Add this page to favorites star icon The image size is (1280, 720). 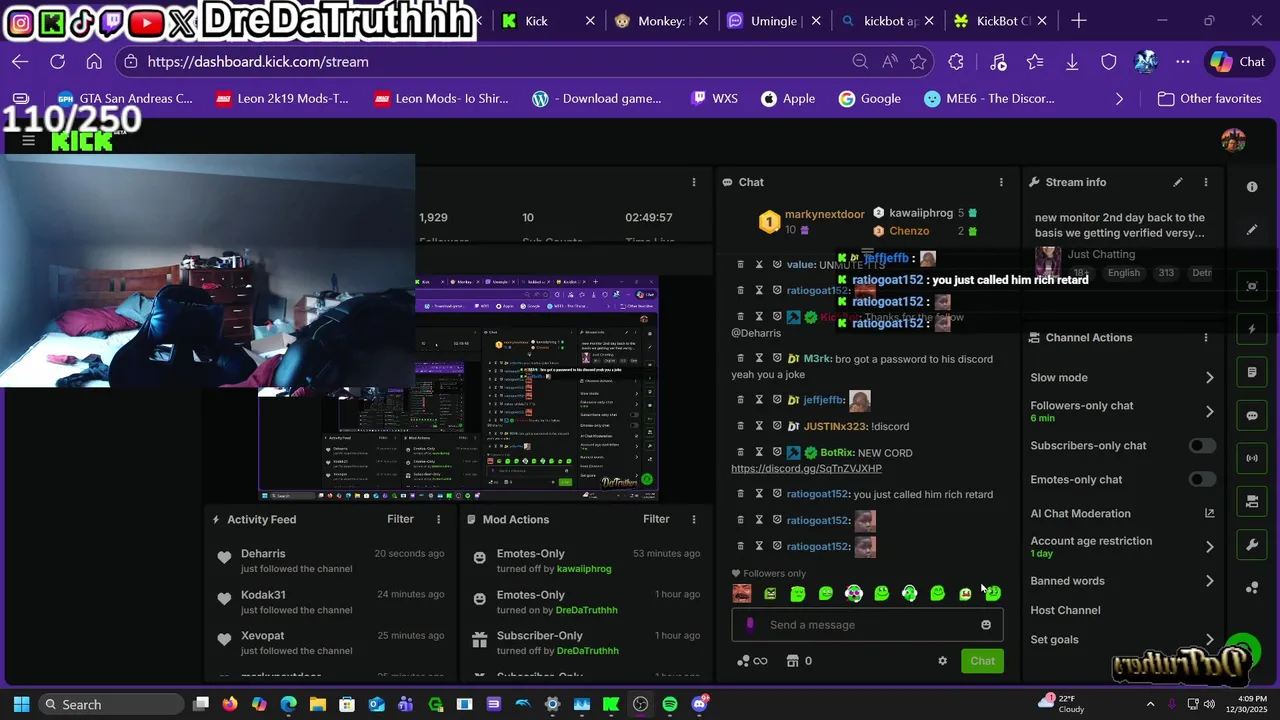(918, 61)
